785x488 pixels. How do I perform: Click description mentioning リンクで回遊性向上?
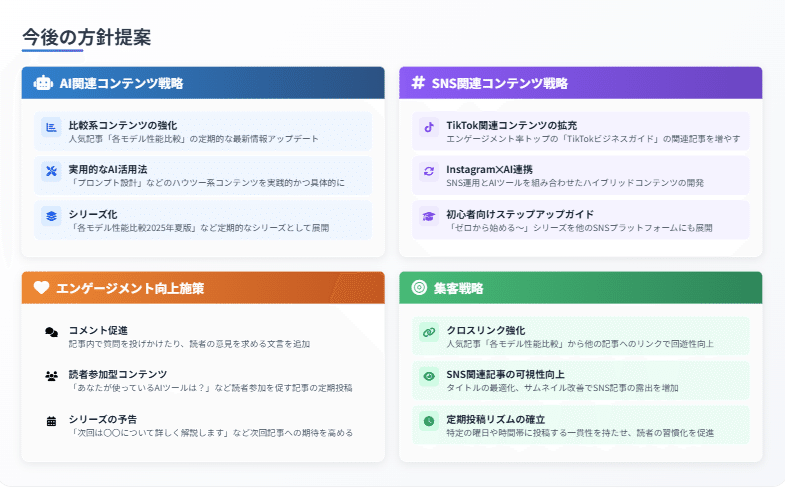point(580,344)
